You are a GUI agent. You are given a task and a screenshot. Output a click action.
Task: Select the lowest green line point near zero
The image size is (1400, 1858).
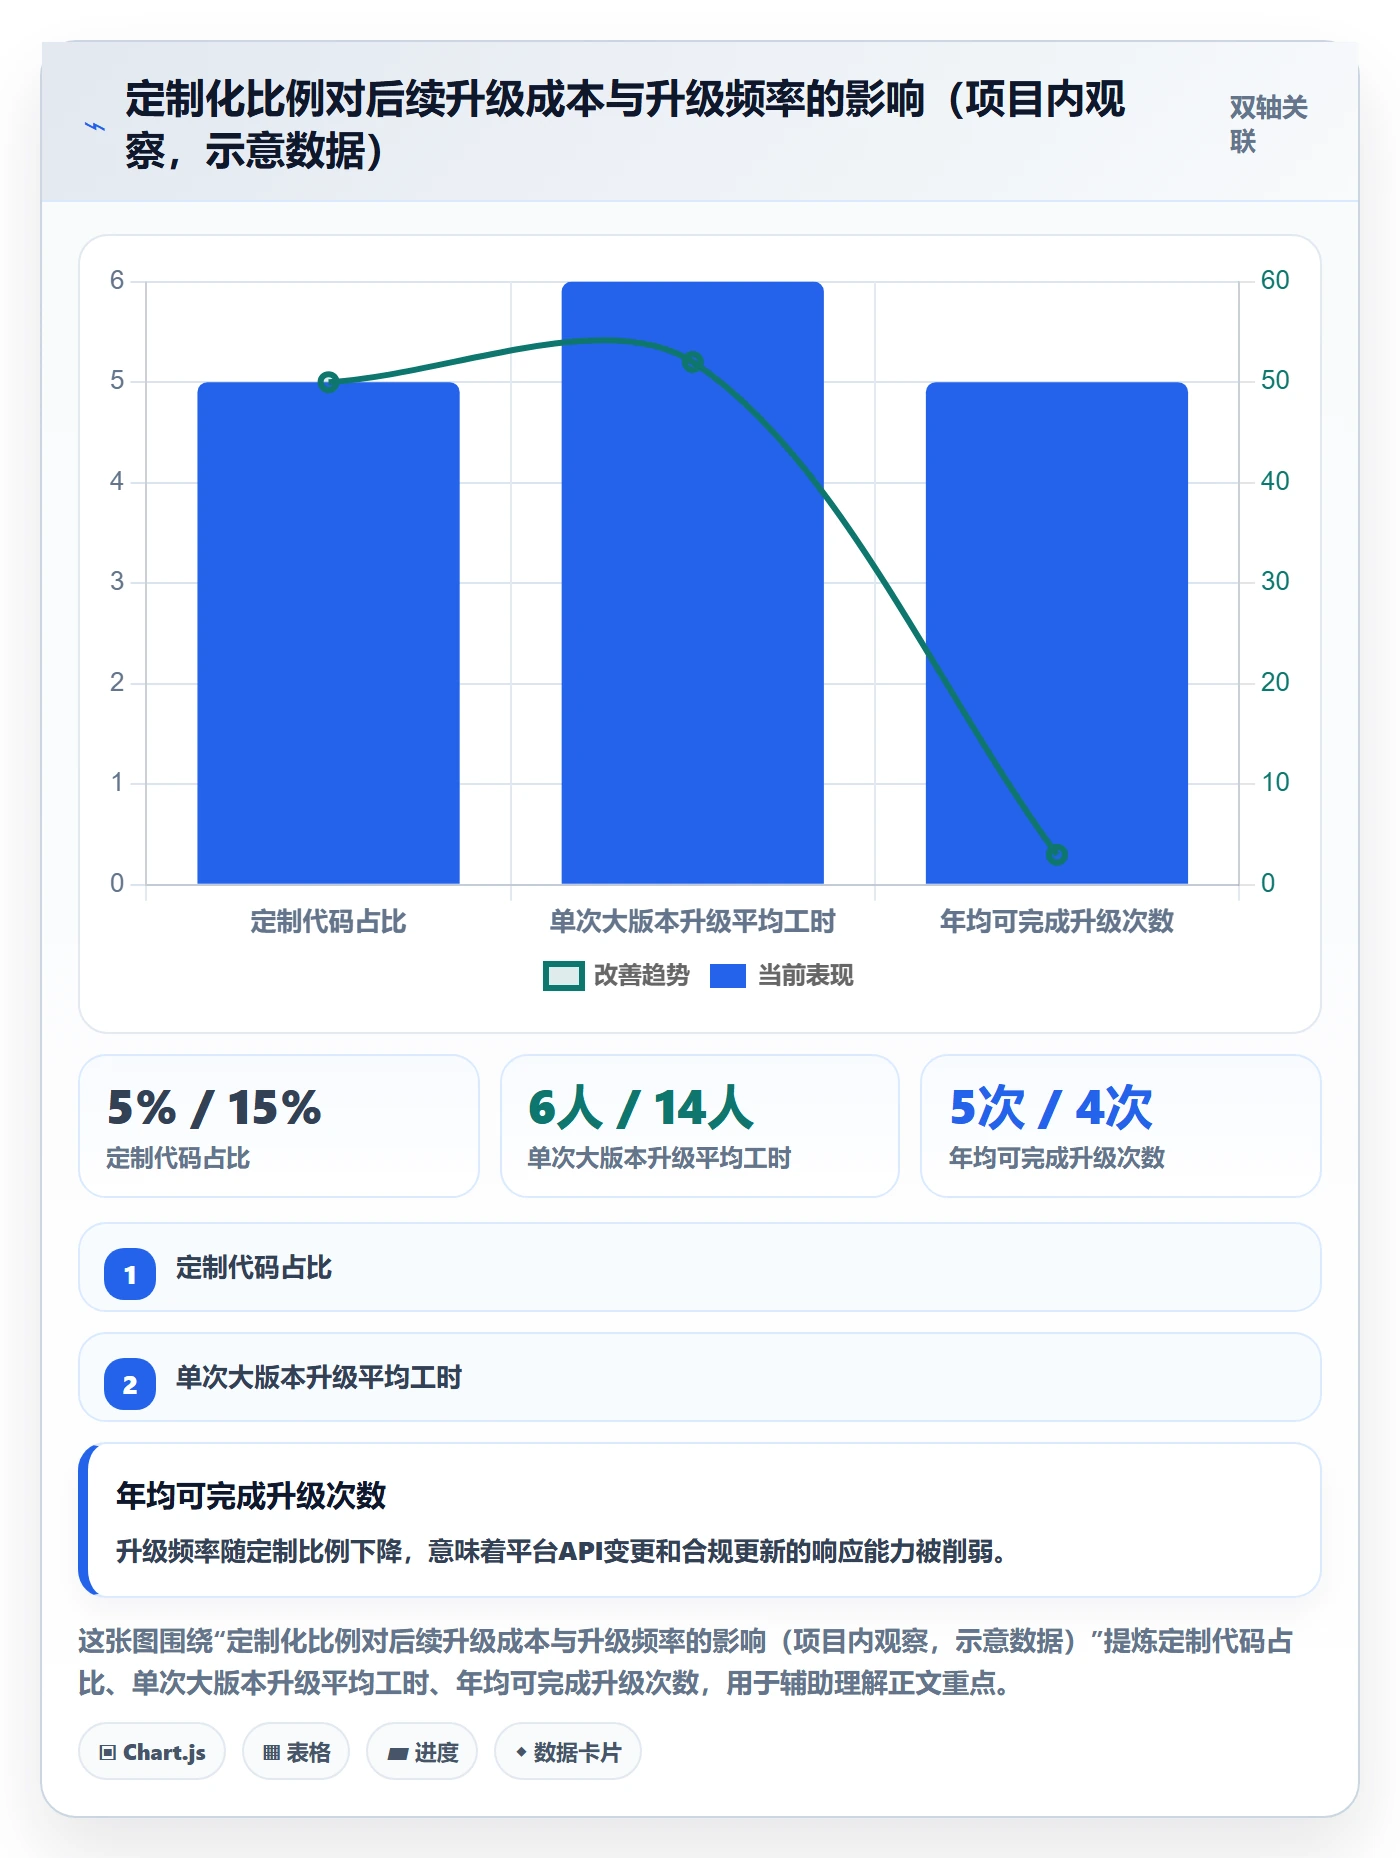[1056, 855]
